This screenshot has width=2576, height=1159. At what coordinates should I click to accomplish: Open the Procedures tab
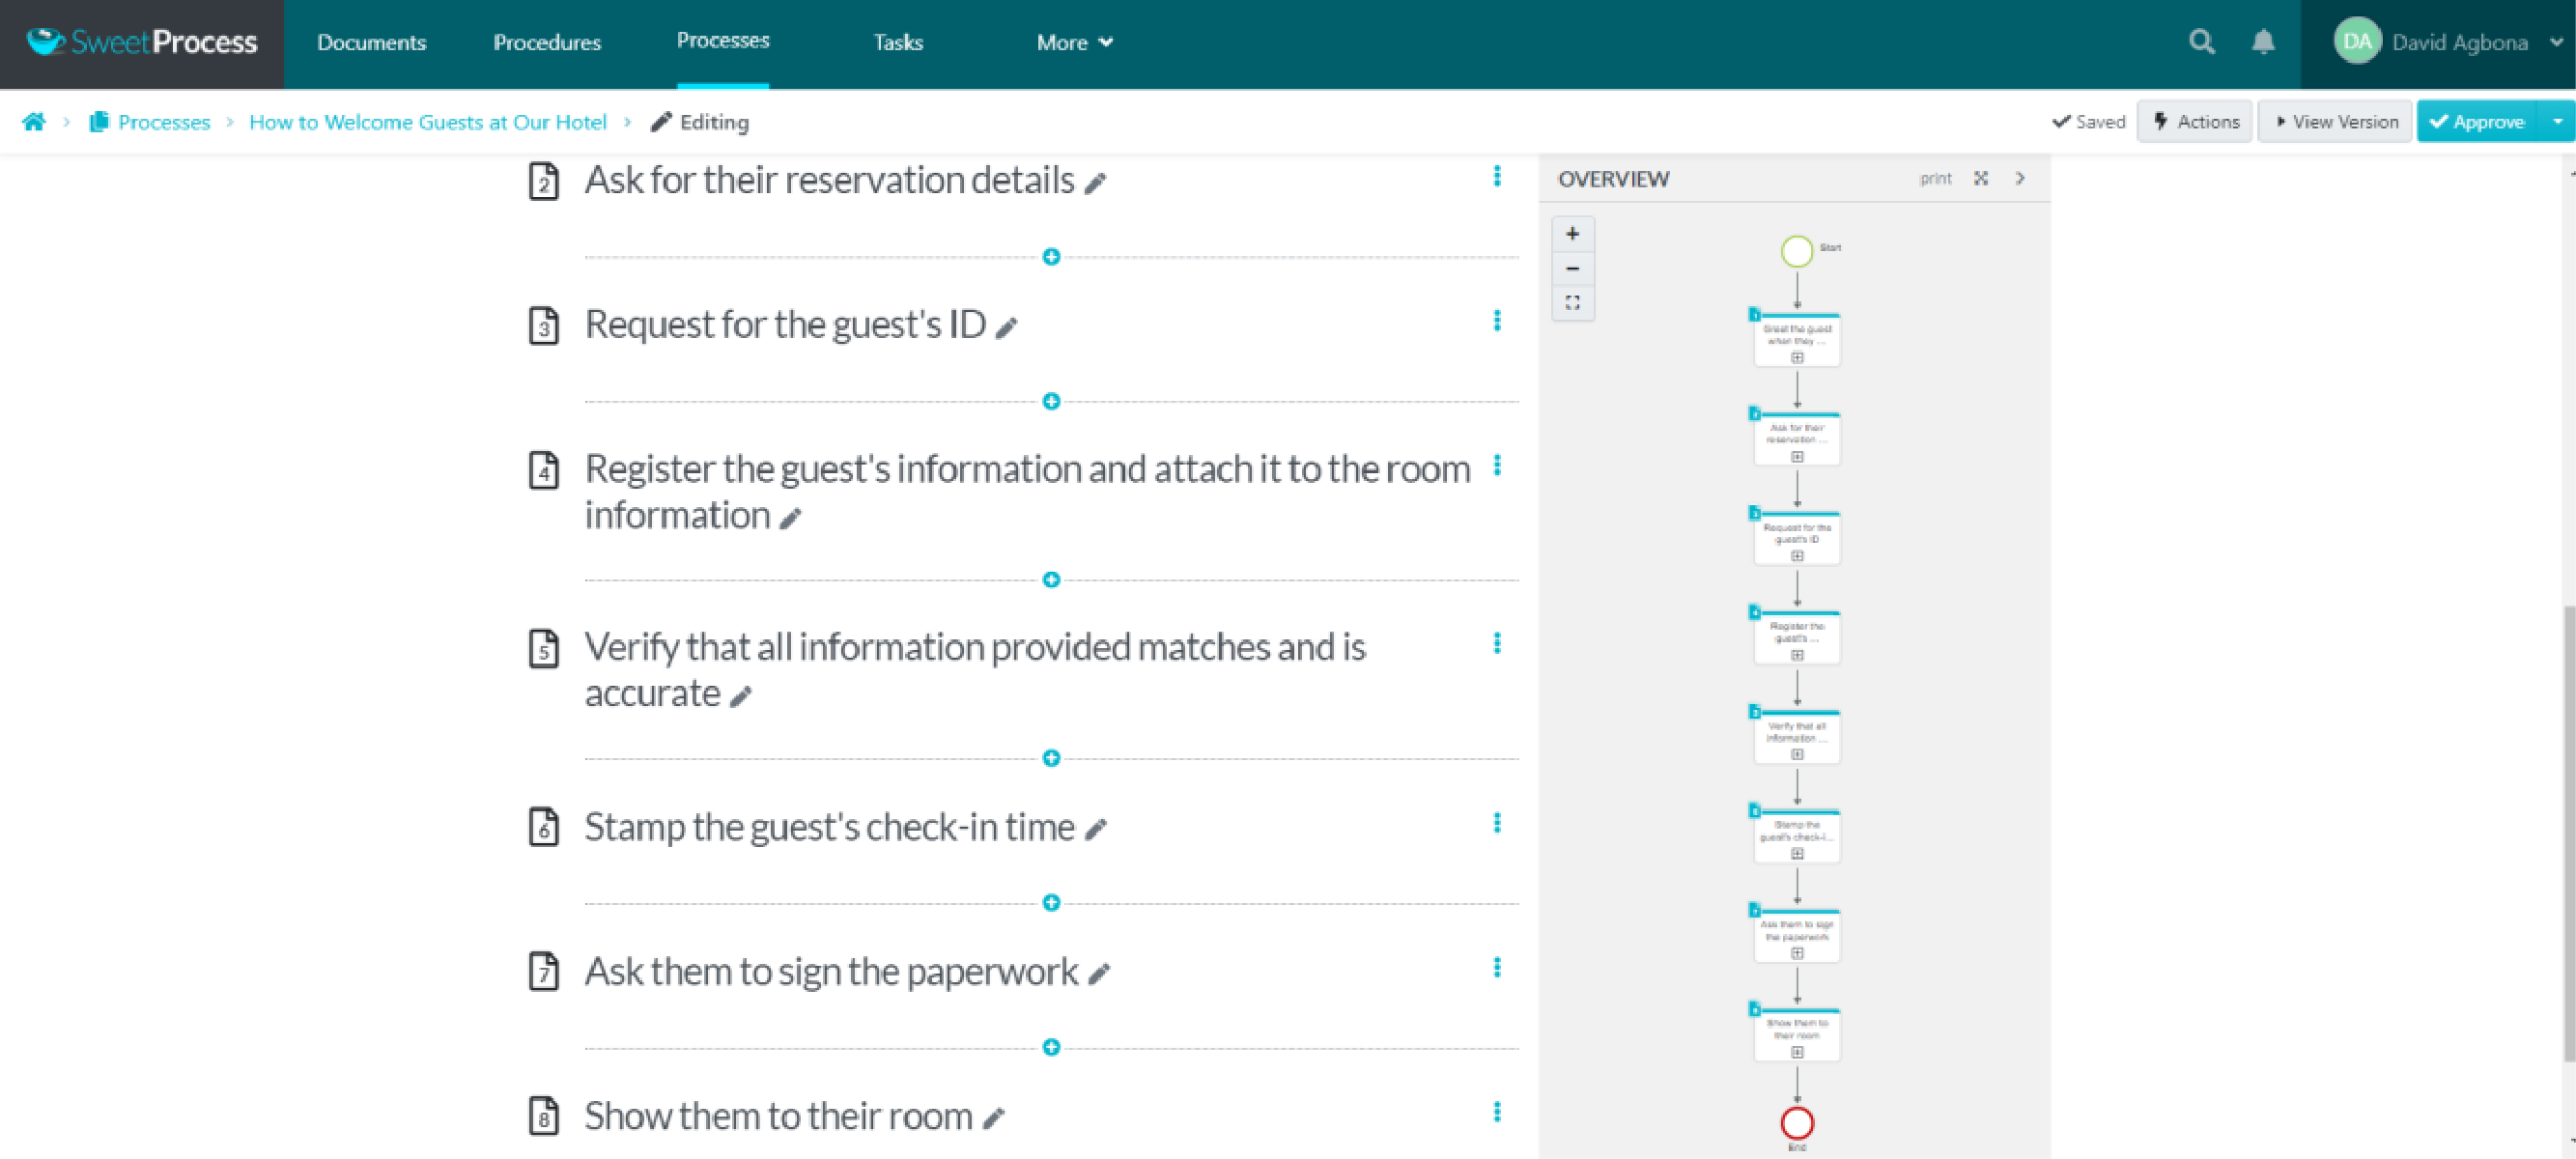pos(547,42)
